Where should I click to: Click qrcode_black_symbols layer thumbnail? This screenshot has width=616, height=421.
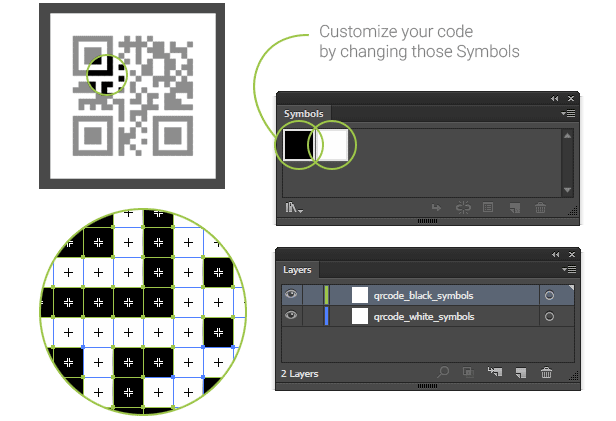(359, 295)
